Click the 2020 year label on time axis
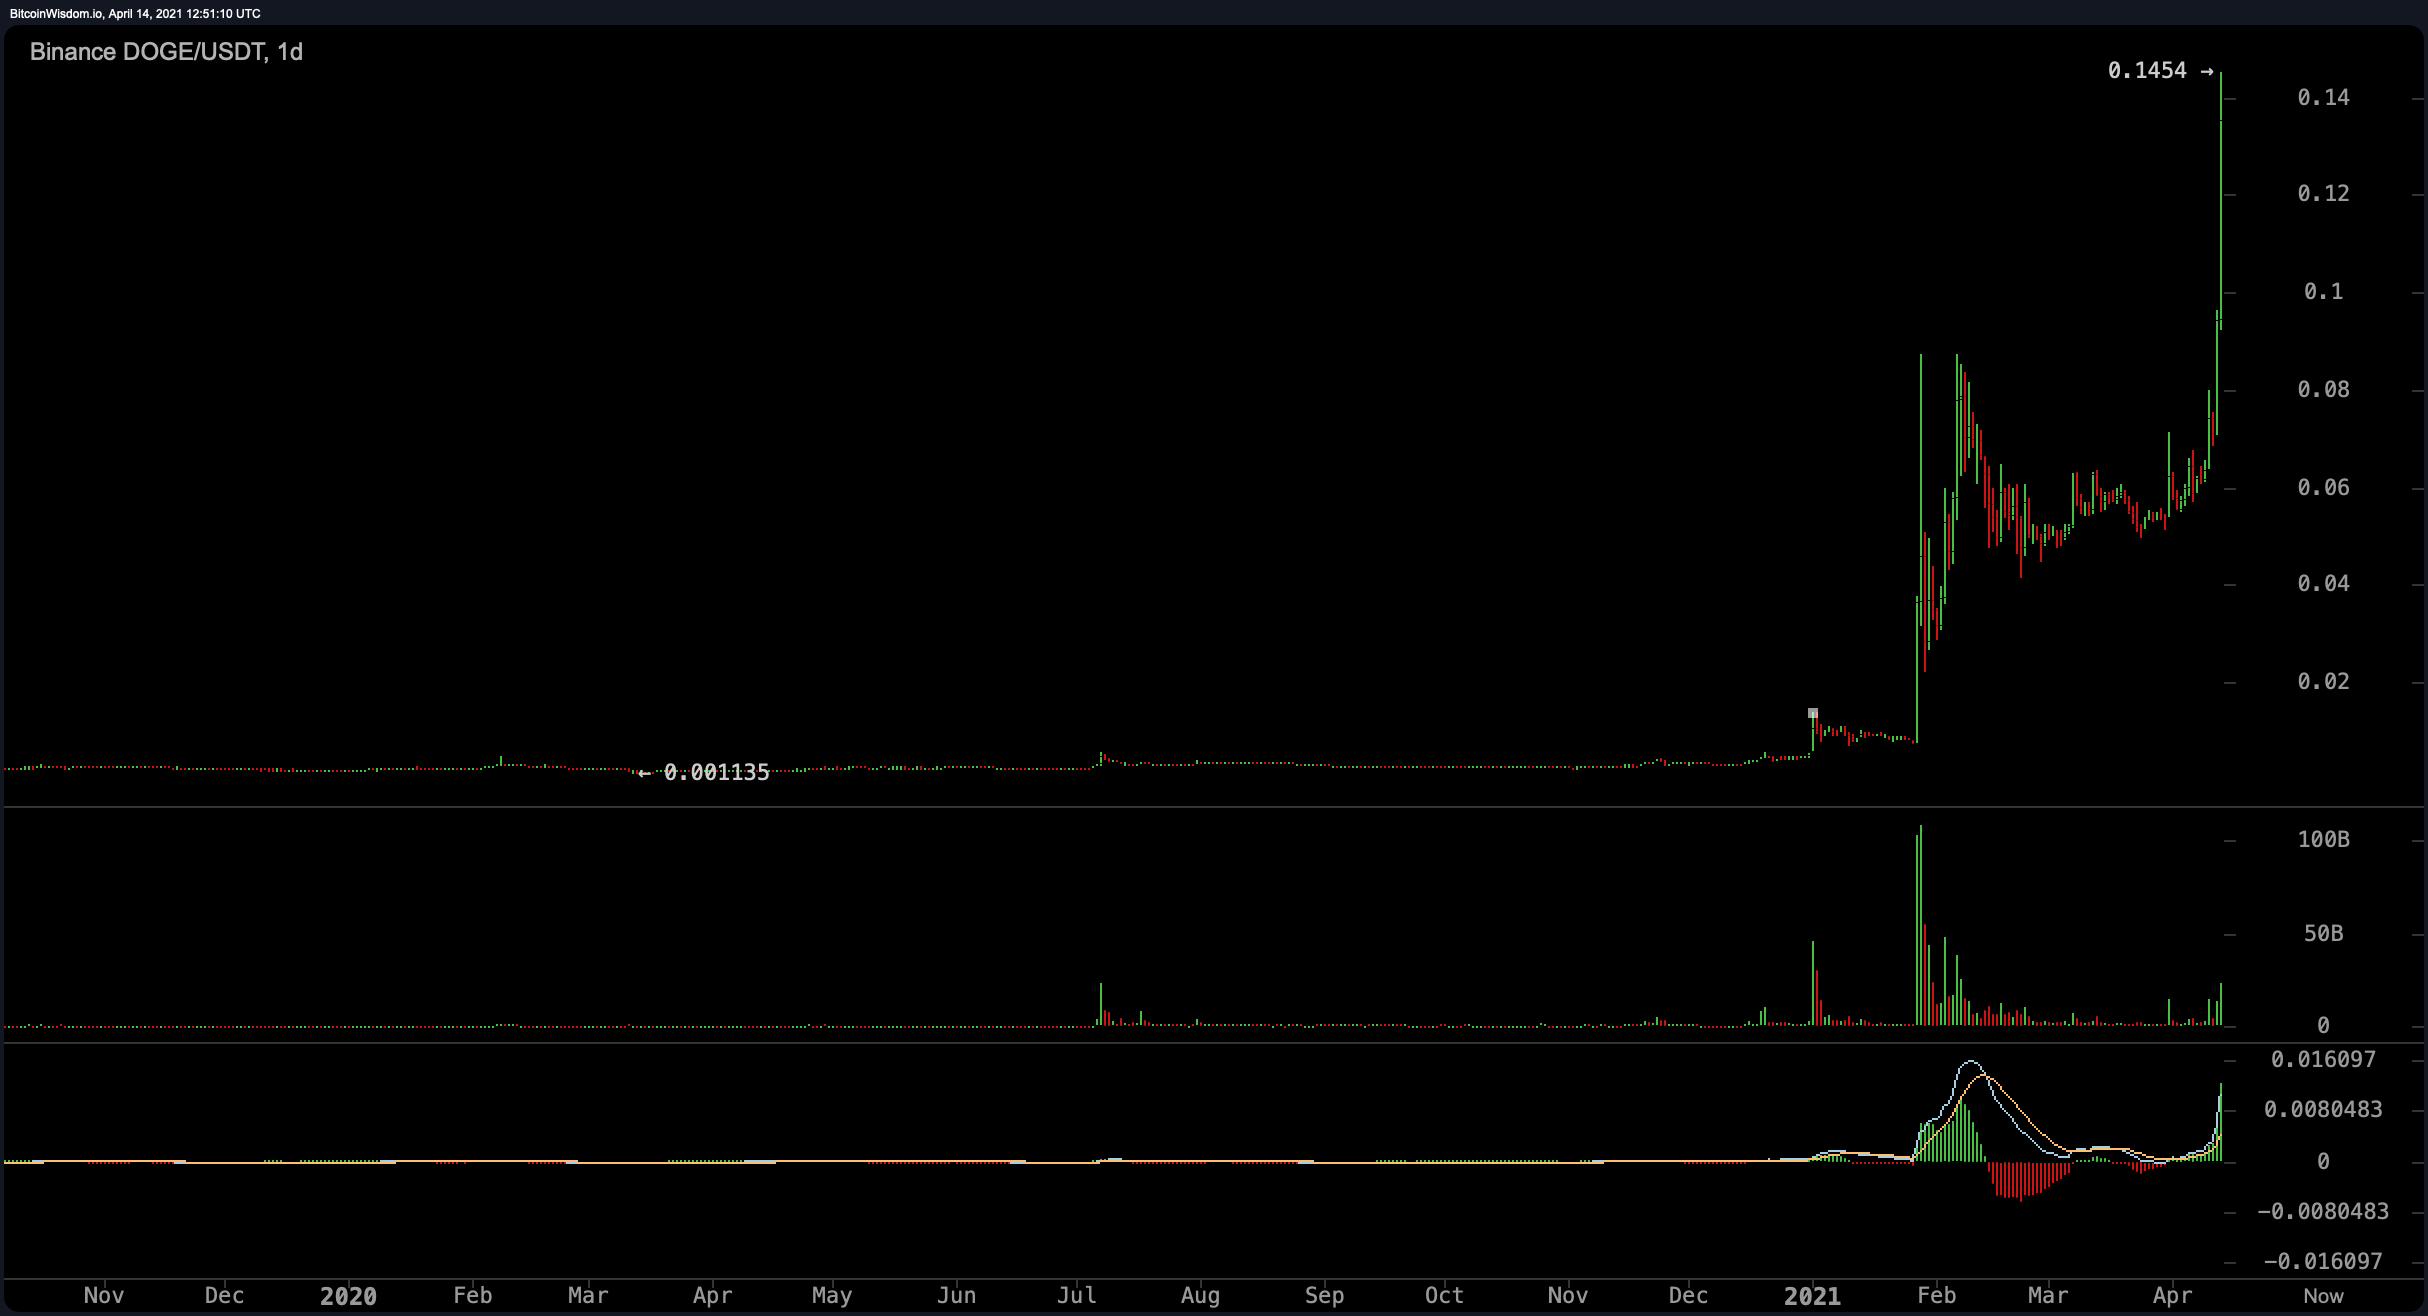The image size is (2428, 1316). (x=348, y=1297)
